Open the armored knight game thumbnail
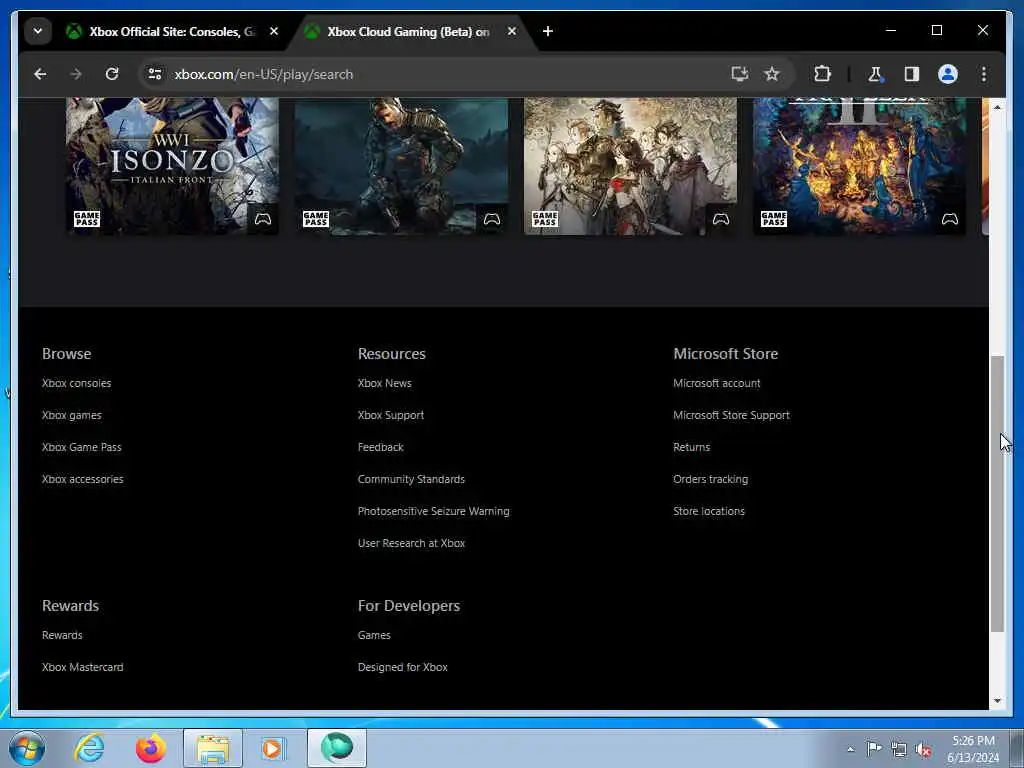The width and height of the screenshot is (1024, 768). (x=402, y=166)
